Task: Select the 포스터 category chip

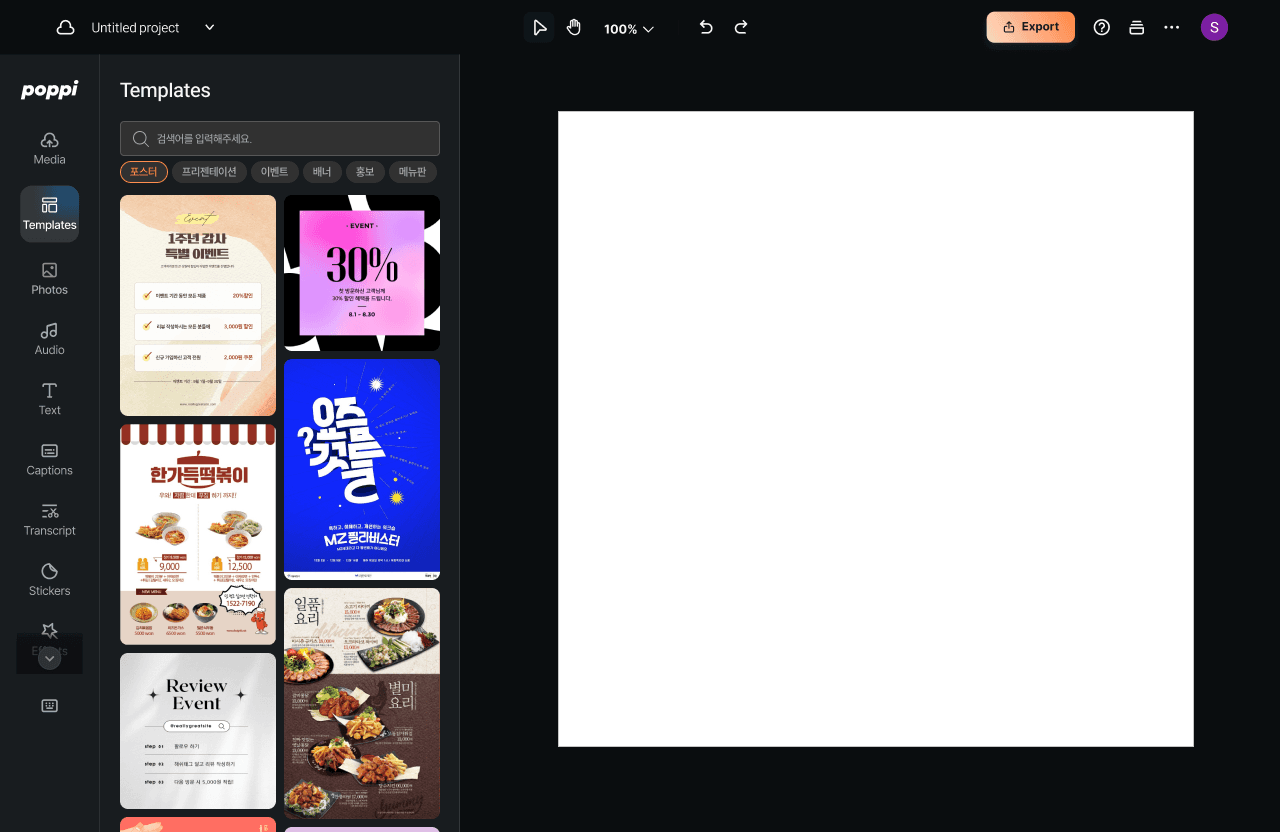Action: [144, 172]
